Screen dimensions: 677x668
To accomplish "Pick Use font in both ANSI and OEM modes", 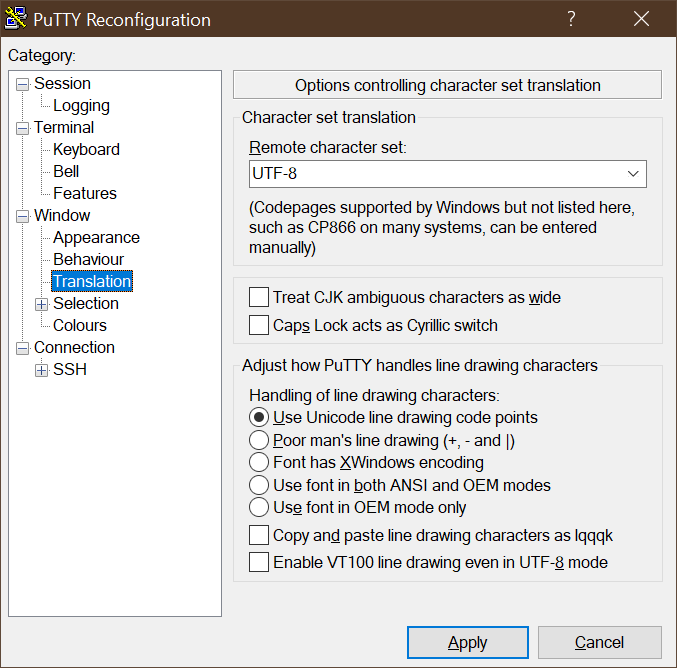I will 259,485.
